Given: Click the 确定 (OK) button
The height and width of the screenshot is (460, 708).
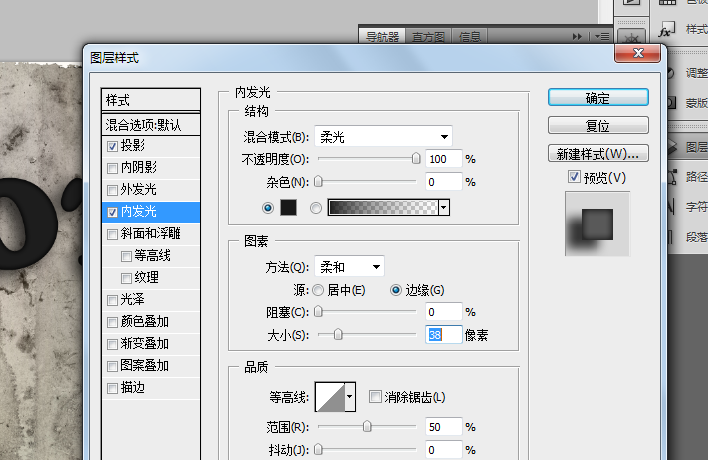Looking at the screenshot, I should pyautogui.click(x=598, y=98).
